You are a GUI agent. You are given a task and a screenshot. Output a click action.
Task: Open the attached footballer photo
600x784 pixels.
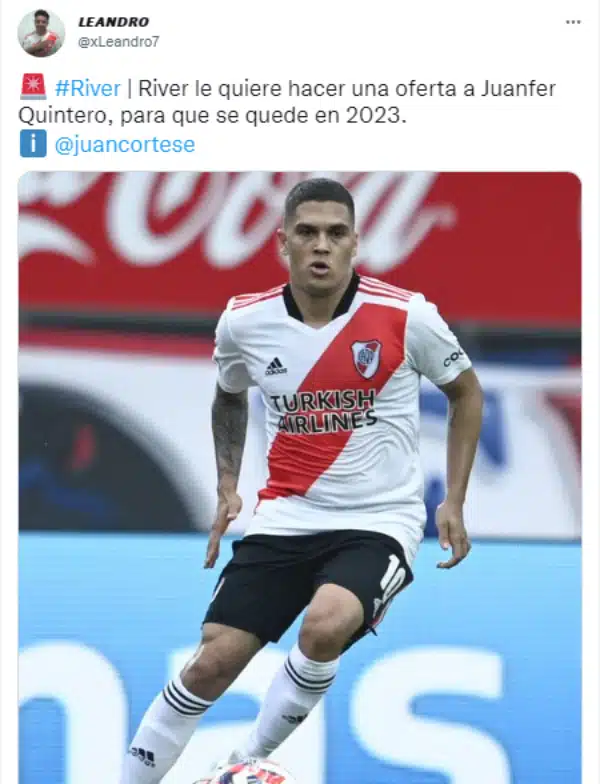tap(300, 478)
